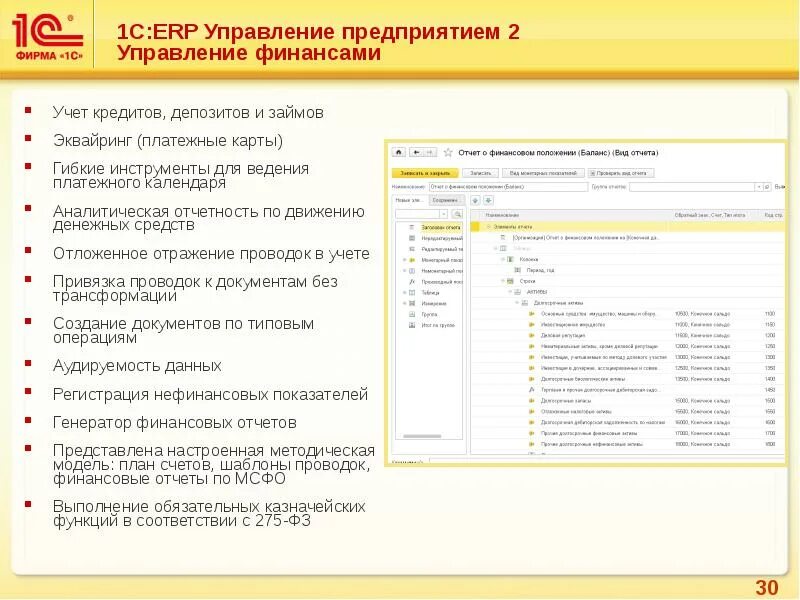
Task: Click Код стр. column header
Action: coord(773,215)
